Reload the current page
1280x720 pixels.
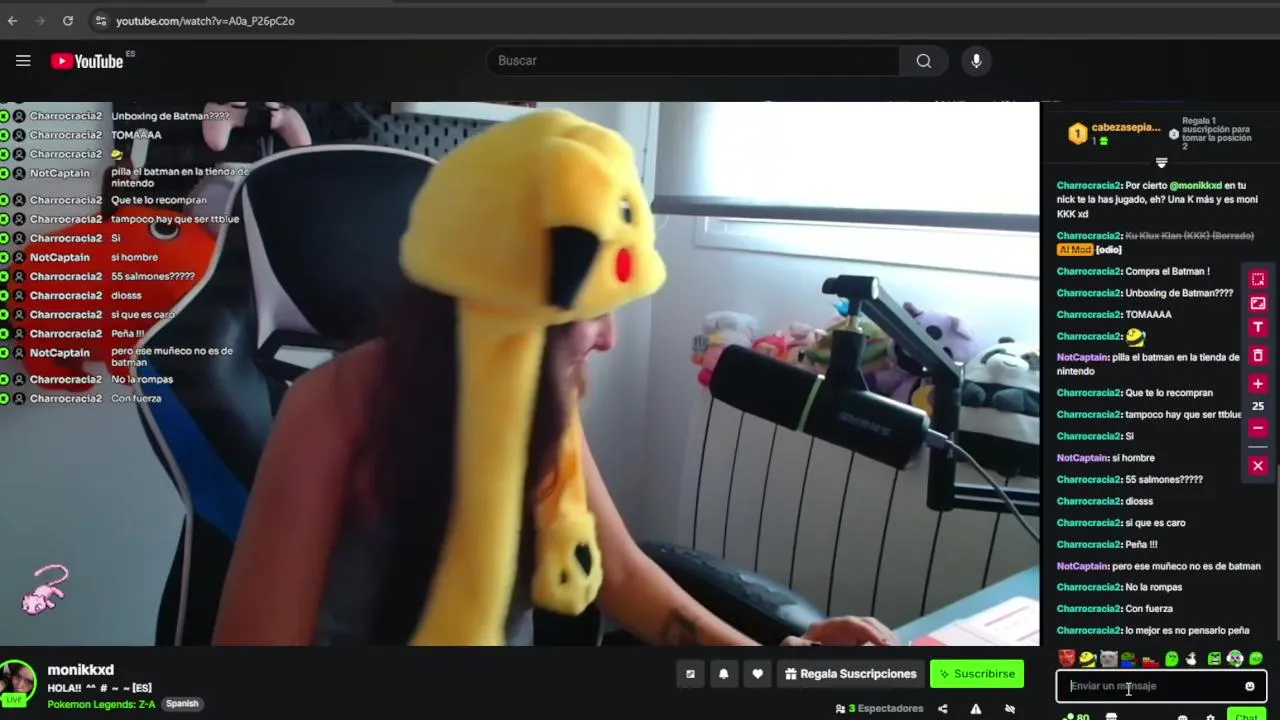pos(68,20)
